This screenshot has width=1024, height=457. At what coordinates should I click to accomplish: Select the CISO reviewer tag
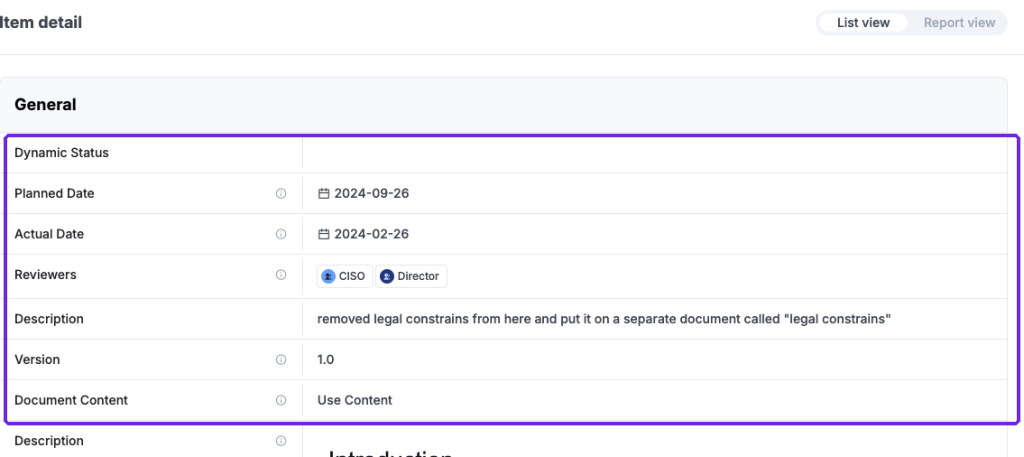click(x=345, y=276)
